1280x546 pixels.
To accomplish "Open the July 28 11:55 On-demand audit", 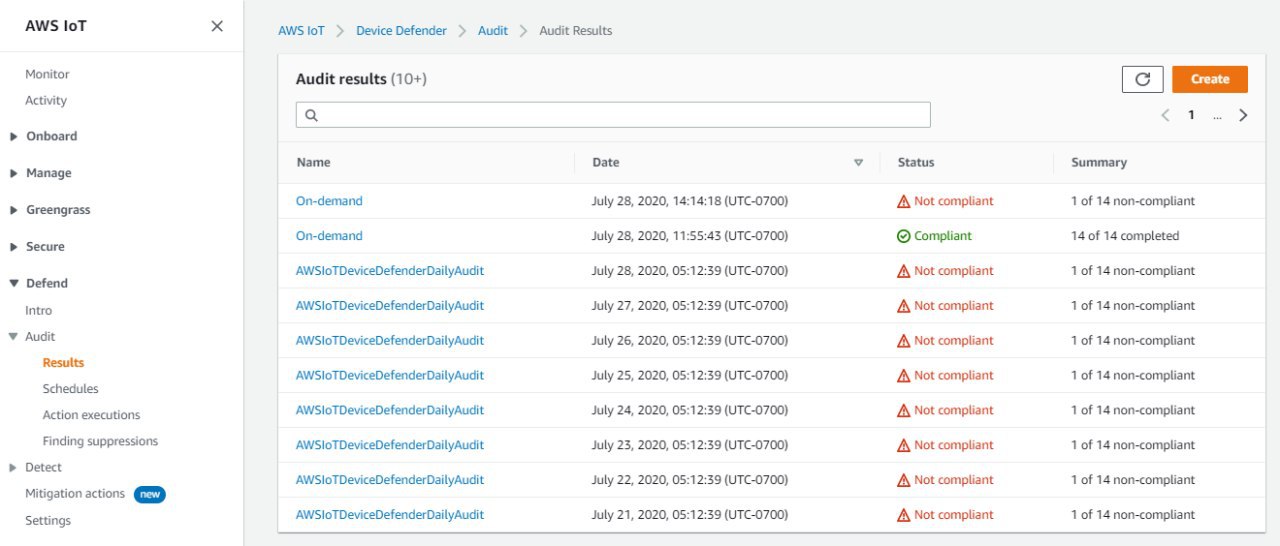I will (329, 236).
